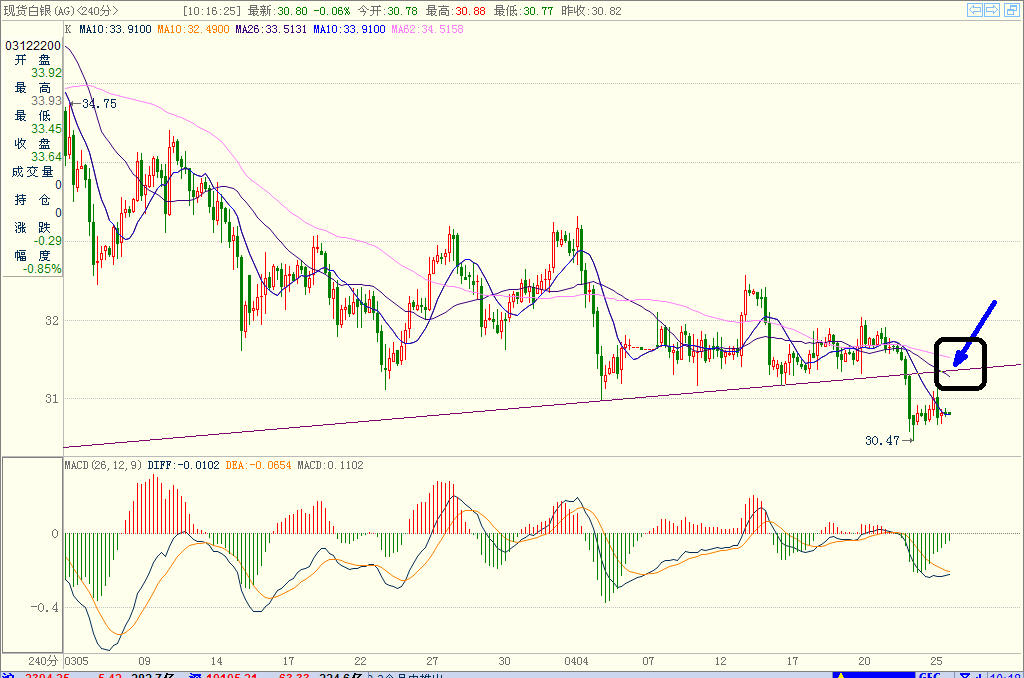The image size is (1024, 678).
Task: Click the yellow warning icon in status bar
Action: 840,675
